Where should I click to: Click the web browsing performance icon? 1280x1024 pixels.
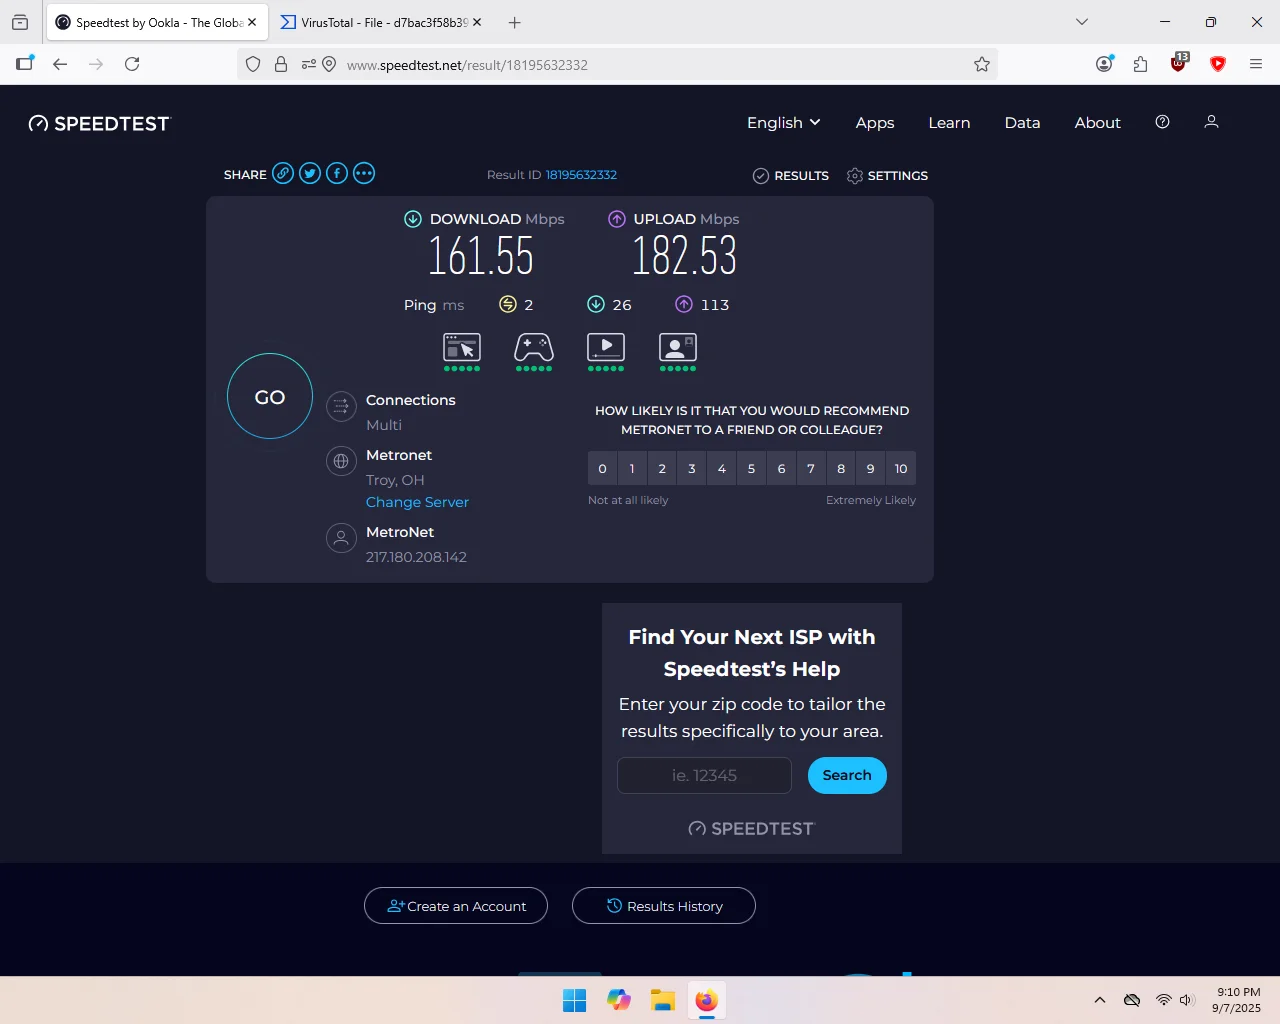pyautogui.click(x=462, y=348)
